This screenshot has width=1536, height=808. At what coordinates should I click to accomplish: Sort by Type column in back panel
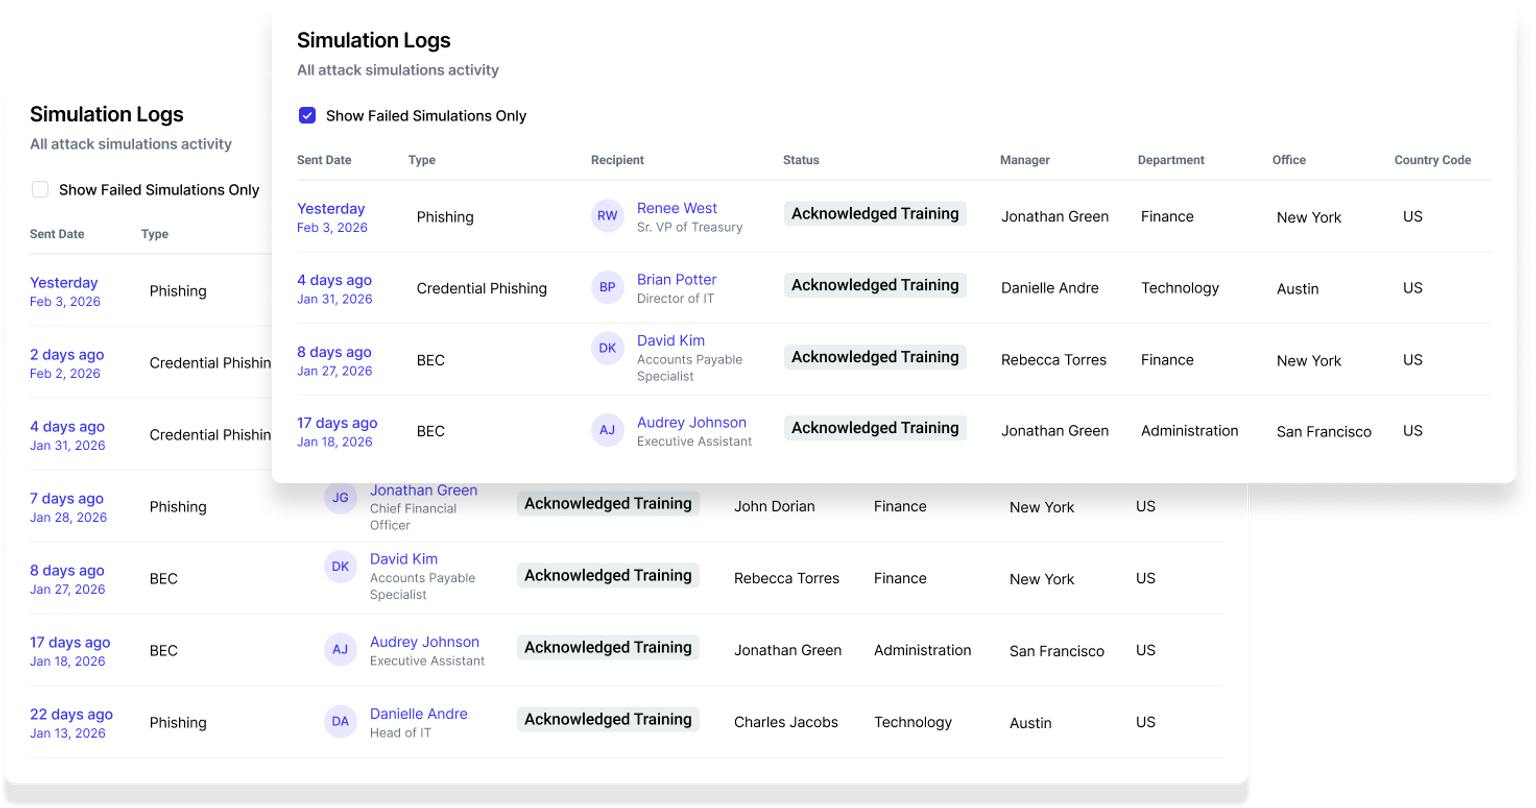[155, 234]
